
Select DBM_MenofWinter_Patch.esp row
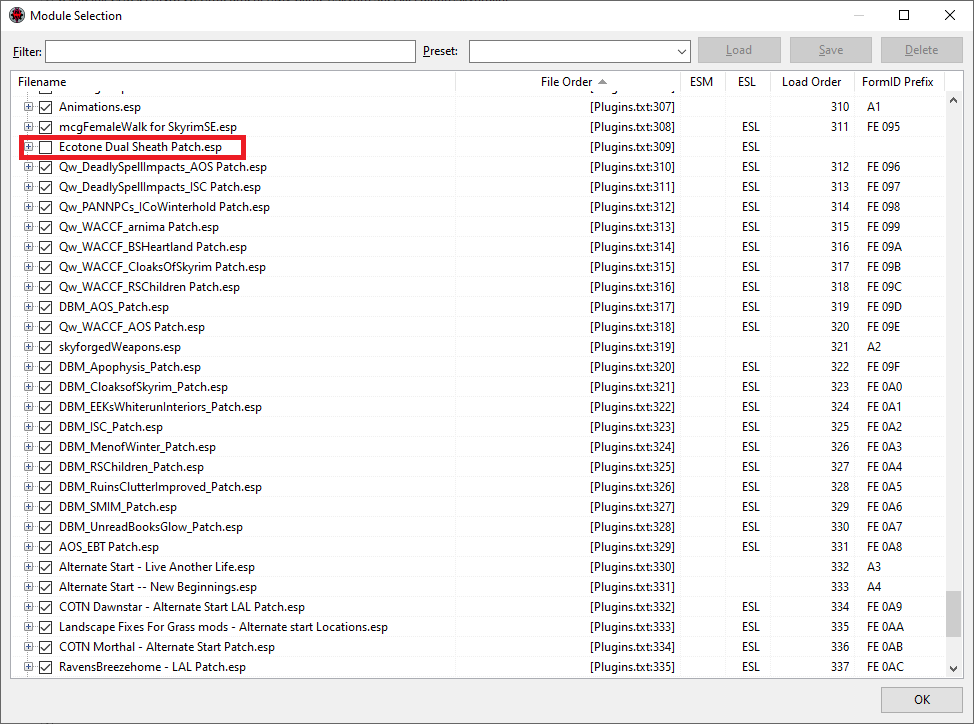point(478,447)
